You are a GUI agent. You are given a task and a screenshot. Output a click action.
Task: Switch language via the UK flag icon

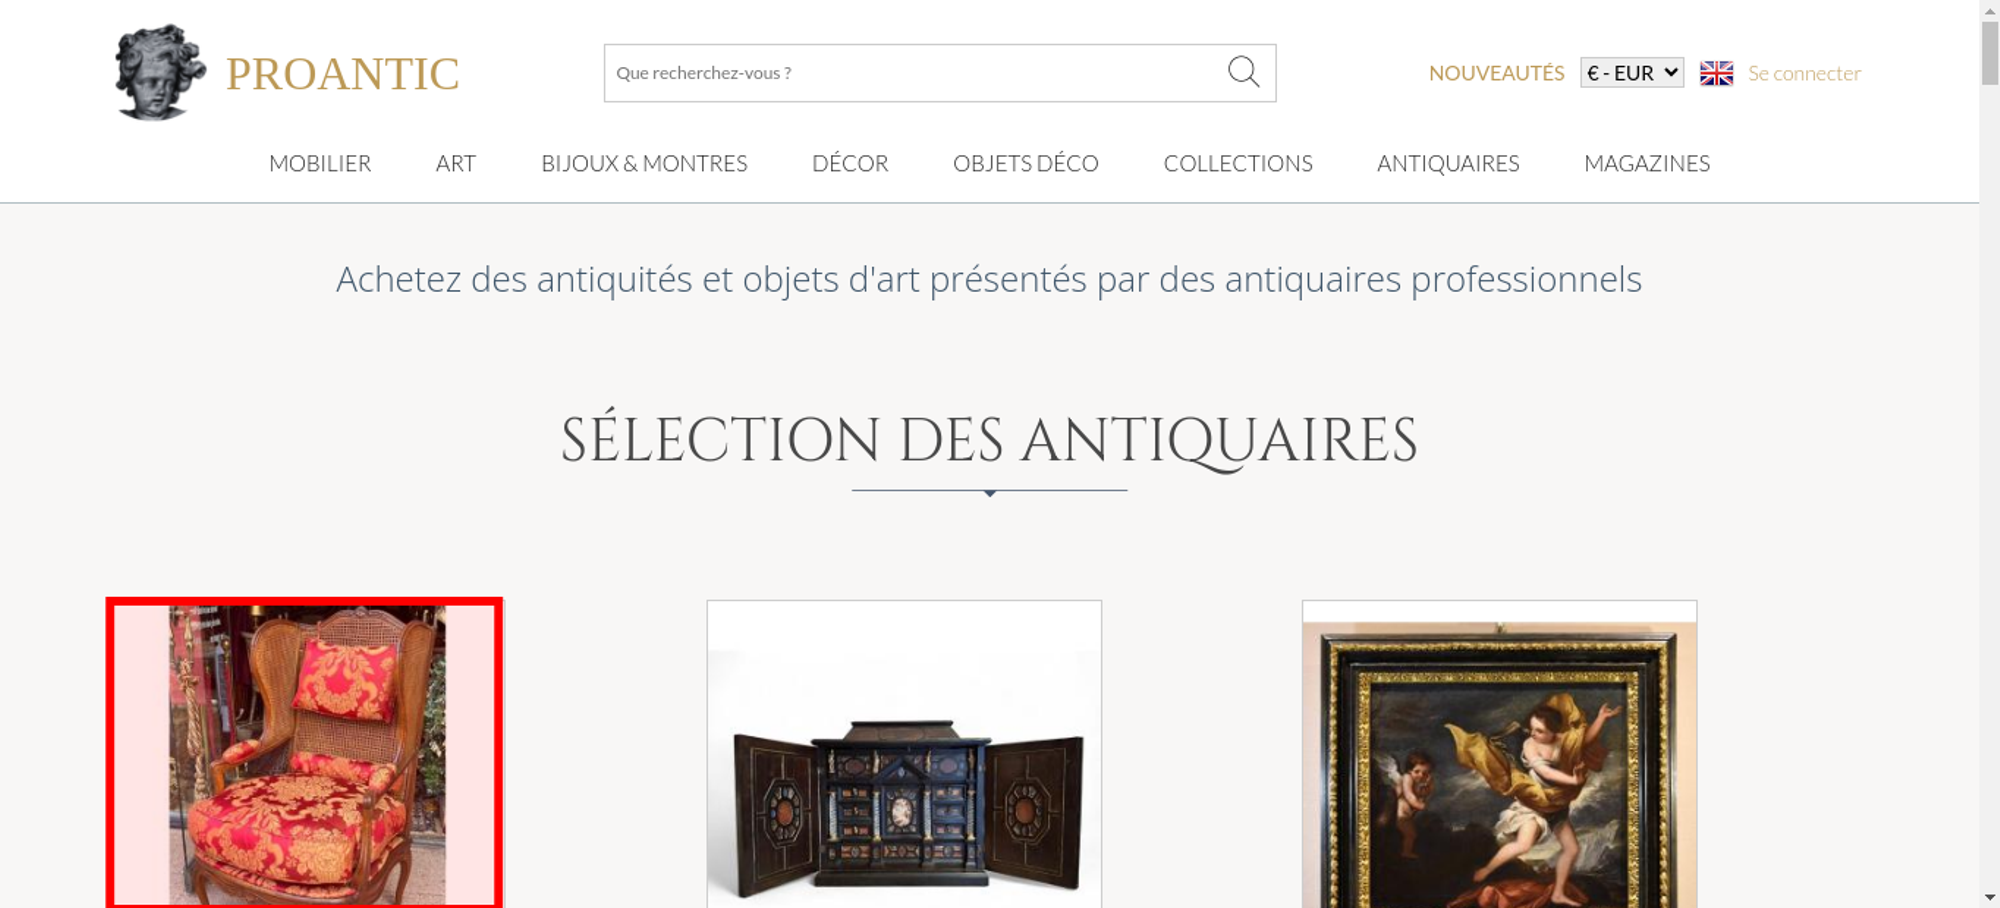1716,73
